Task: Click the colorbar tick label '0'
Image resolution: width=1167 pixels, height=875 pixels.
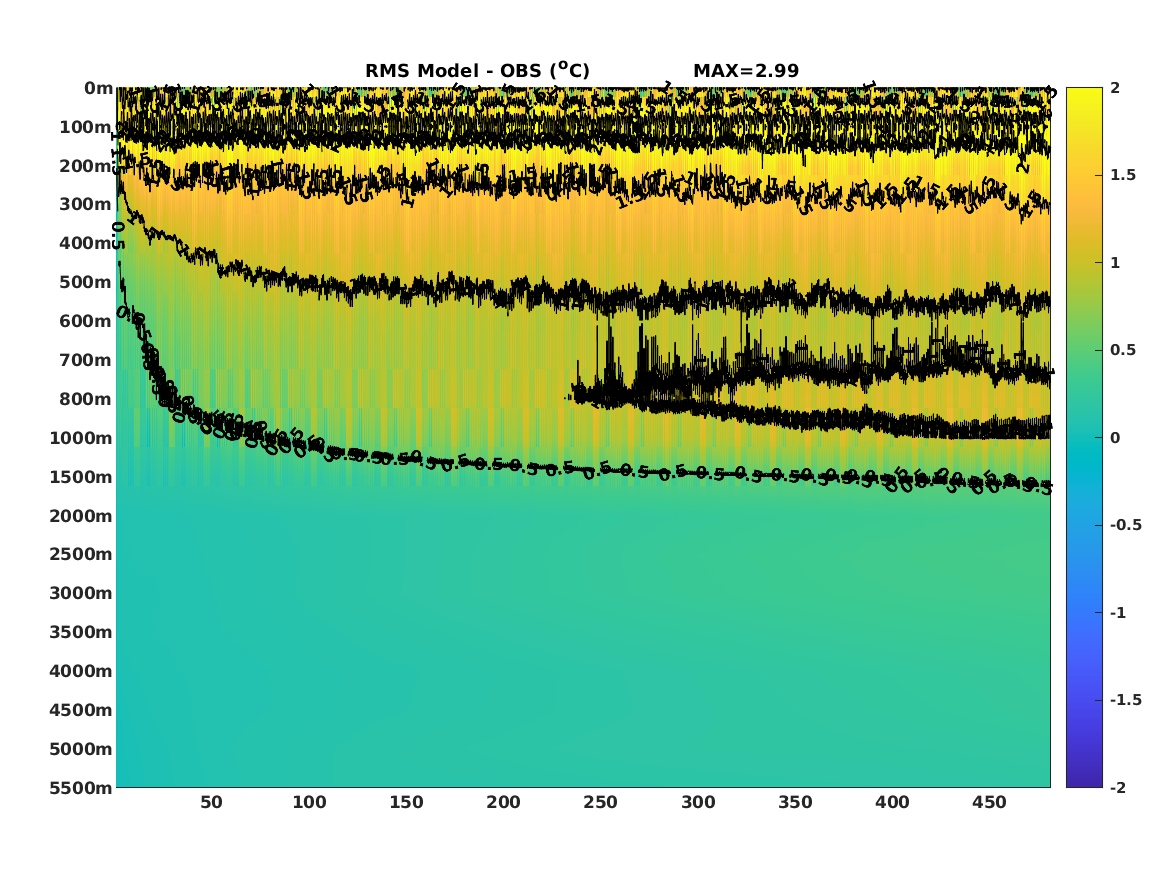Action: coord(1115,438)
